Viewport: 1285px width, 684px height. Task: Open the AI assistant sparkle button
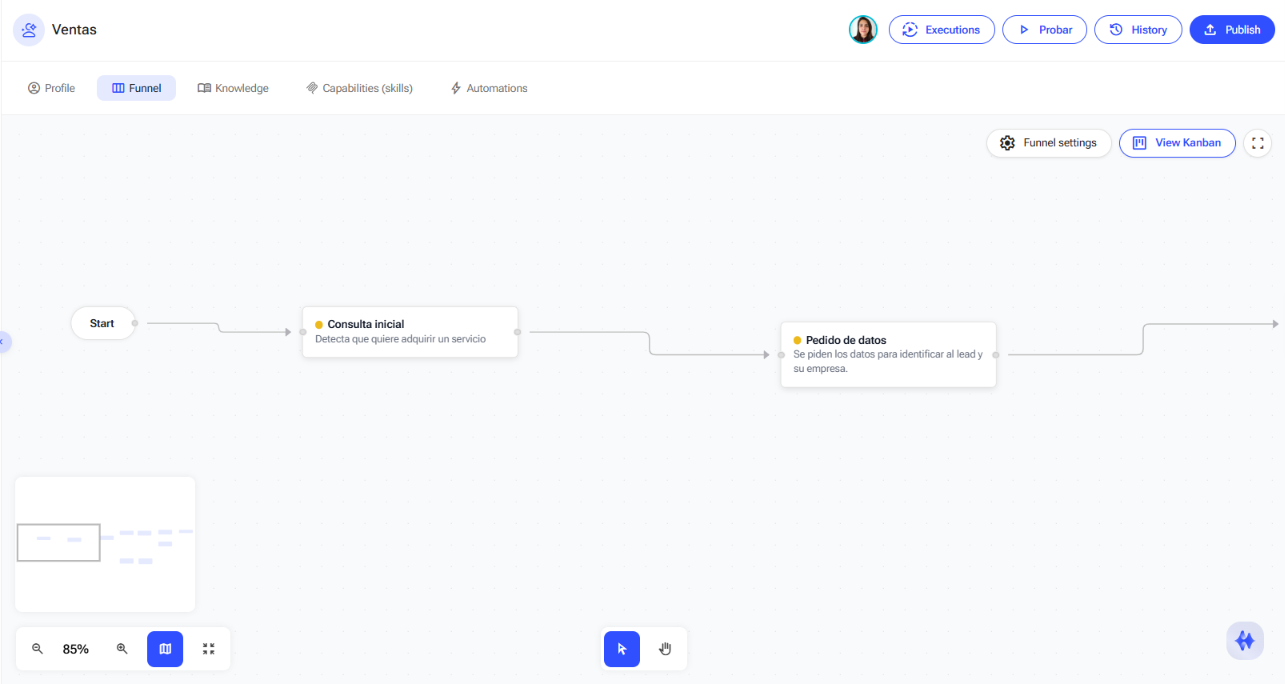click(x=1245, y=641)
